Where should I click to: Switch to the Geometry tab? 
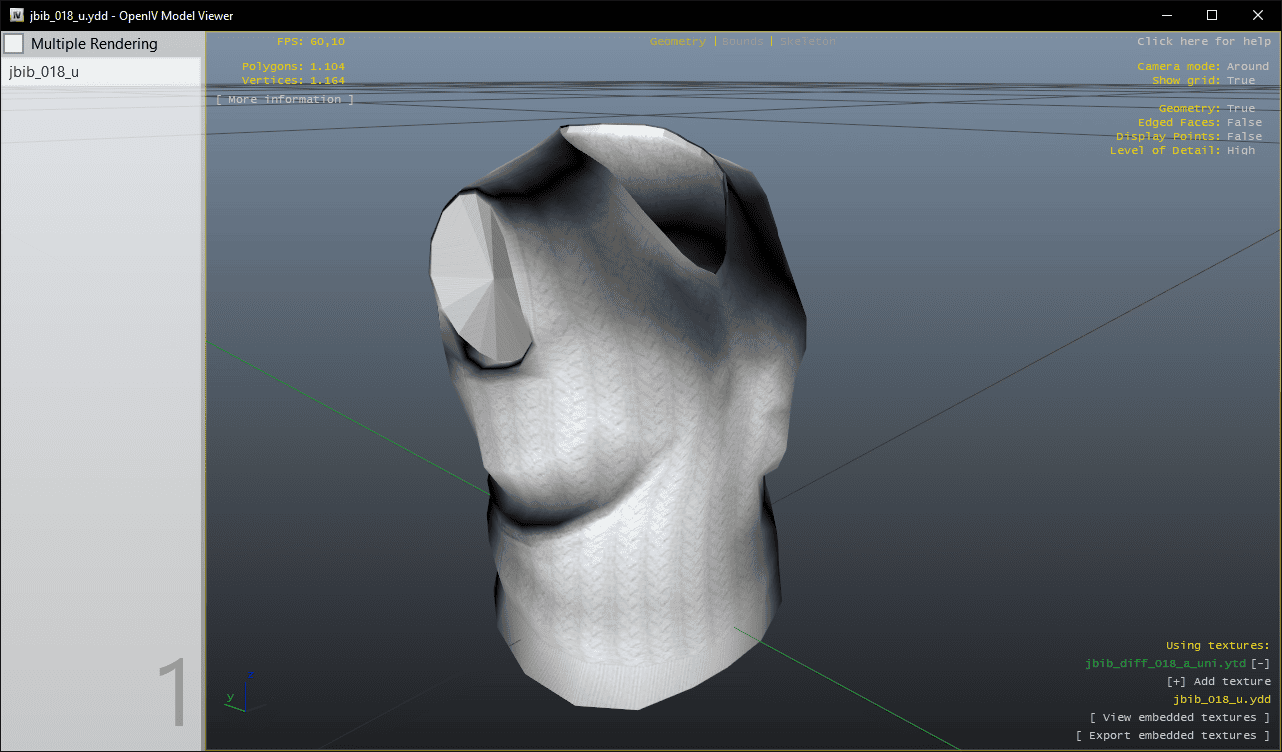pyautogui.click(x=677, y=42)
